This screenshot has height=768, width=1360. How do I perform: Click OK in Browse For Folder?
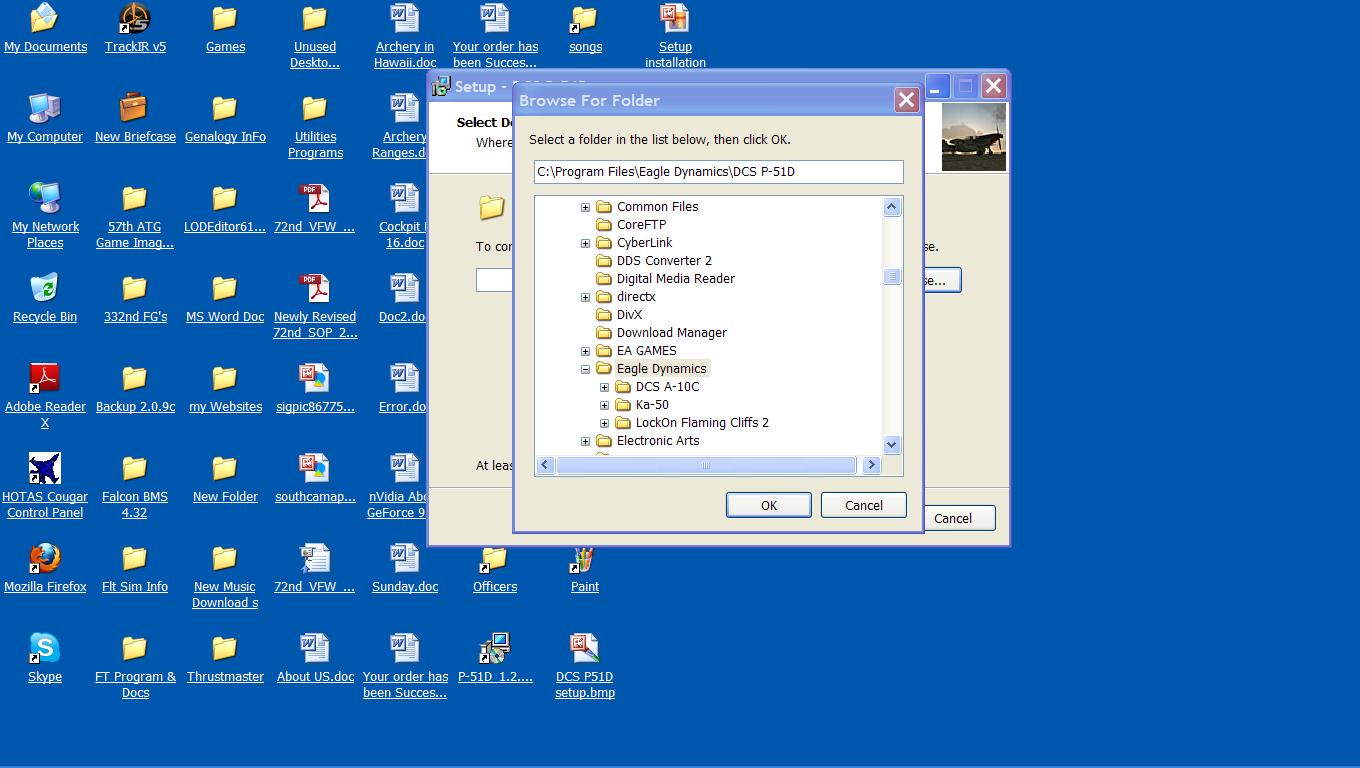[768, 505]
